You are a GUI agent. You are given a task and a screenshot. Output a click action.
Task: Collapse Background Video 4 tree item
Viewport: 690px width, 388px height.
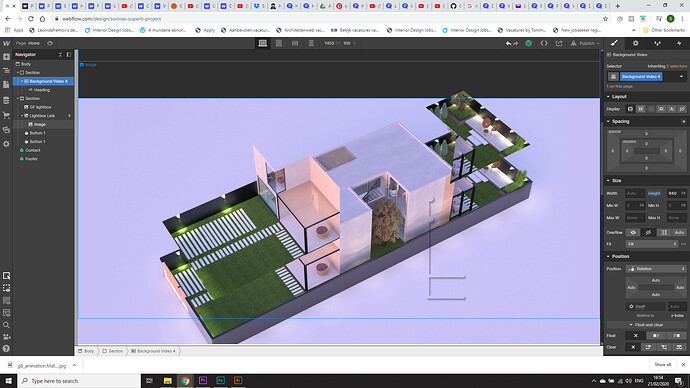pos(22,81)
